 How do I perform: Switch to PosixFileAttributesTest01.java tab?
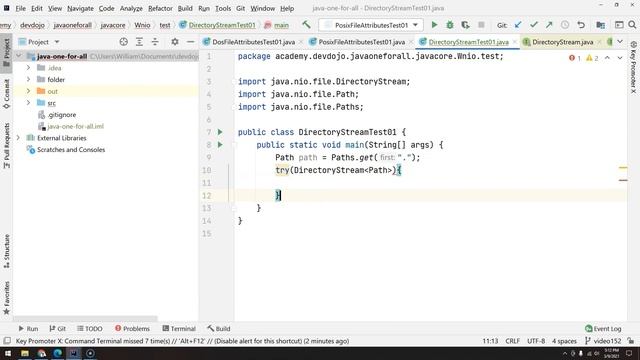tap(361, 42)
